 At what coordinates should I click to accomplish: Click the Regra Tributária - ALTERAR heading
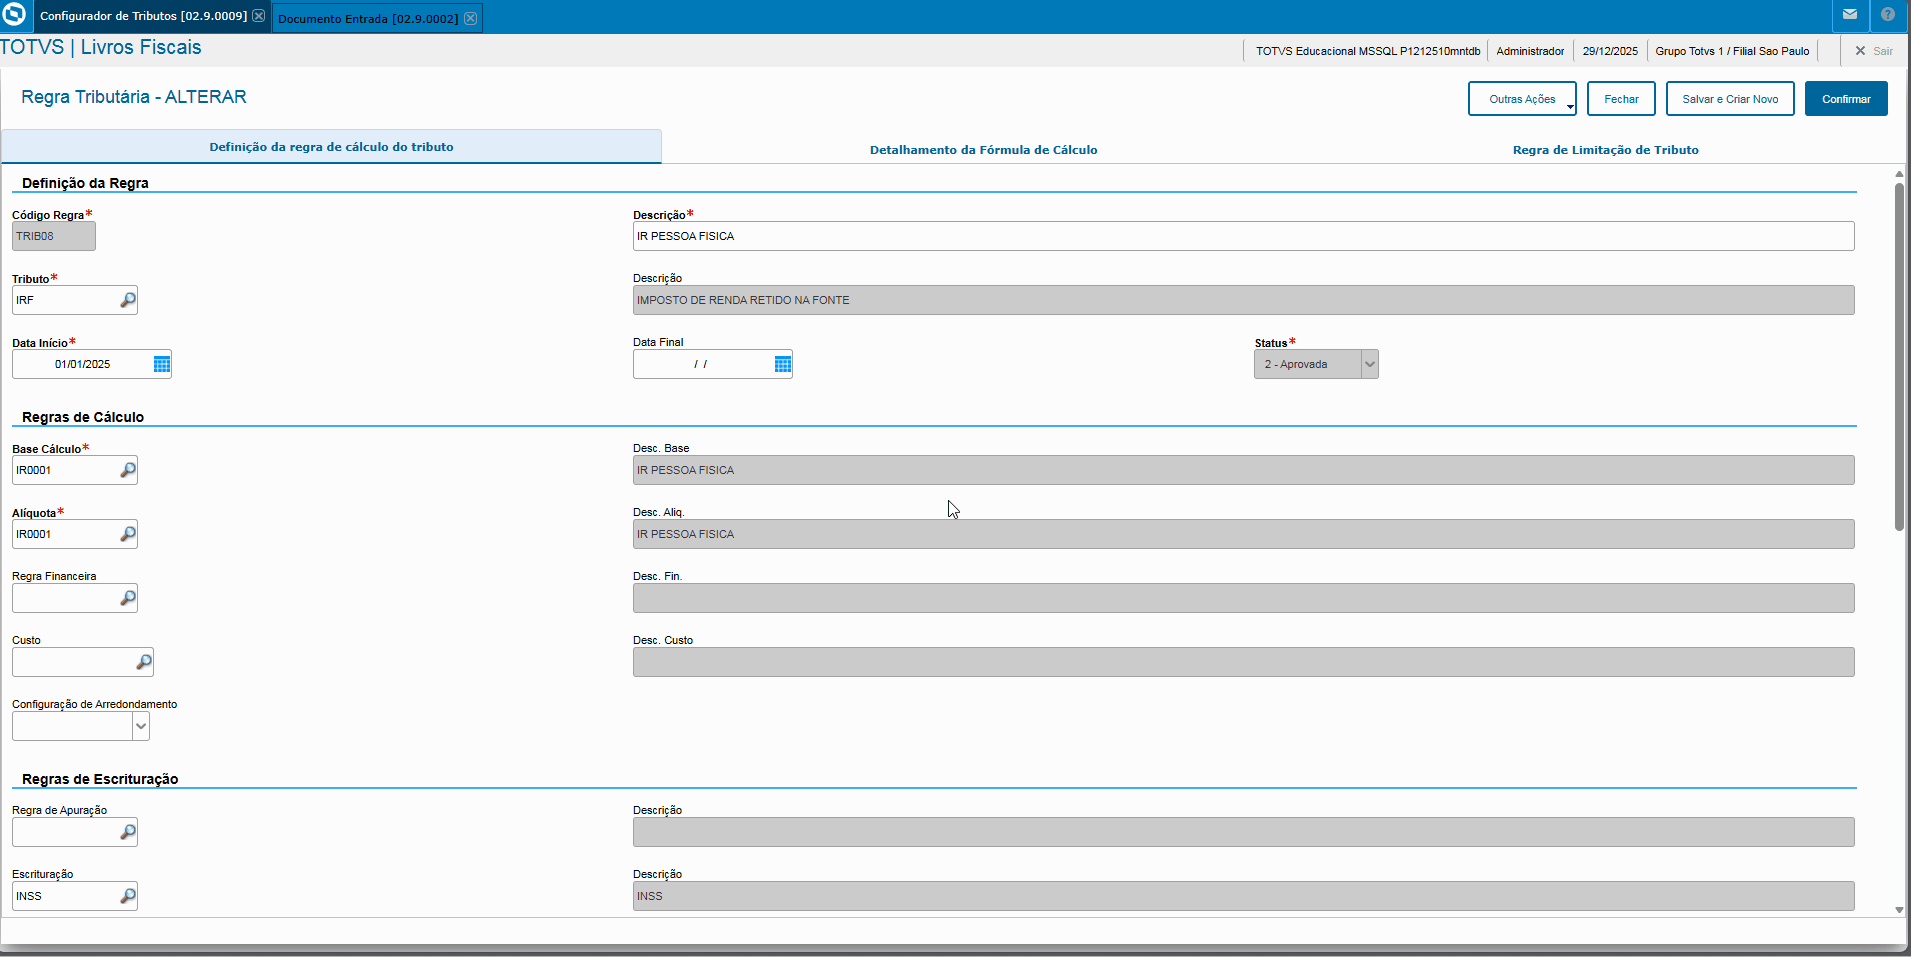click(x=134, y=97)
